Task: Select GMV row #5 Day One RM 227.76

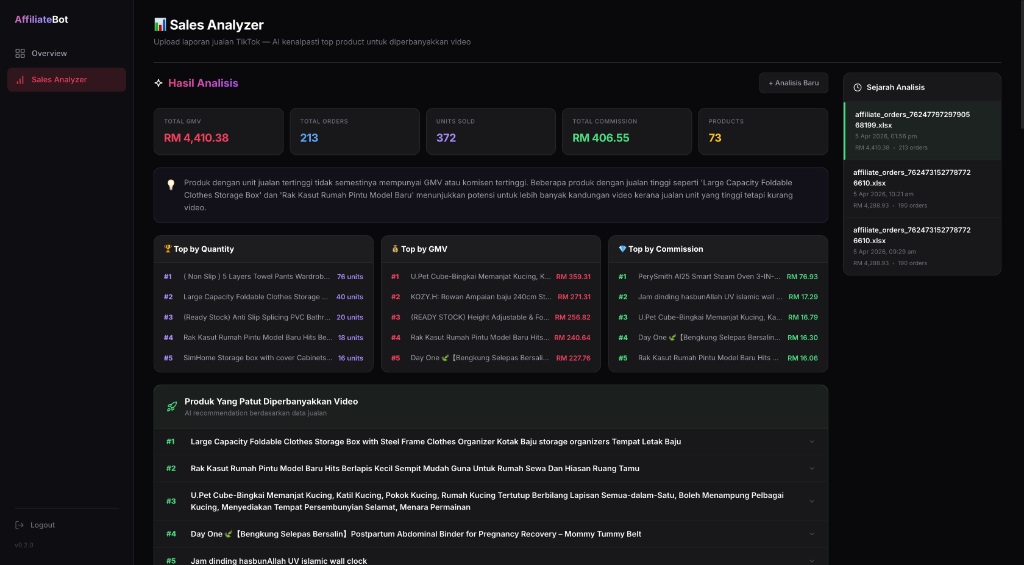Action: (490, 358)
